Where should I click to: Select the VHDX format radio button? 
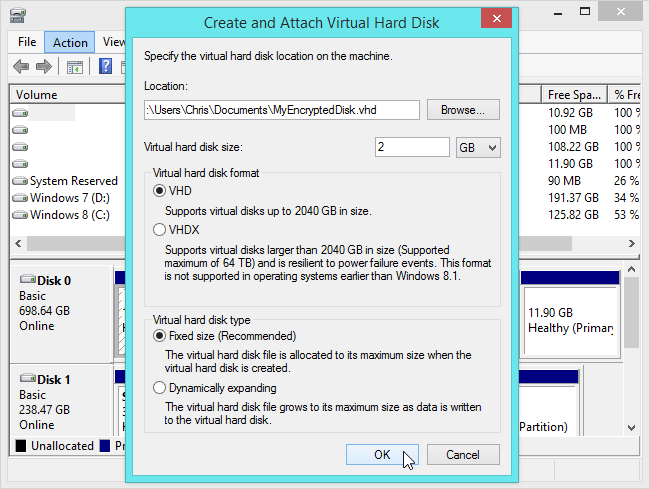(x=158, y=229)
